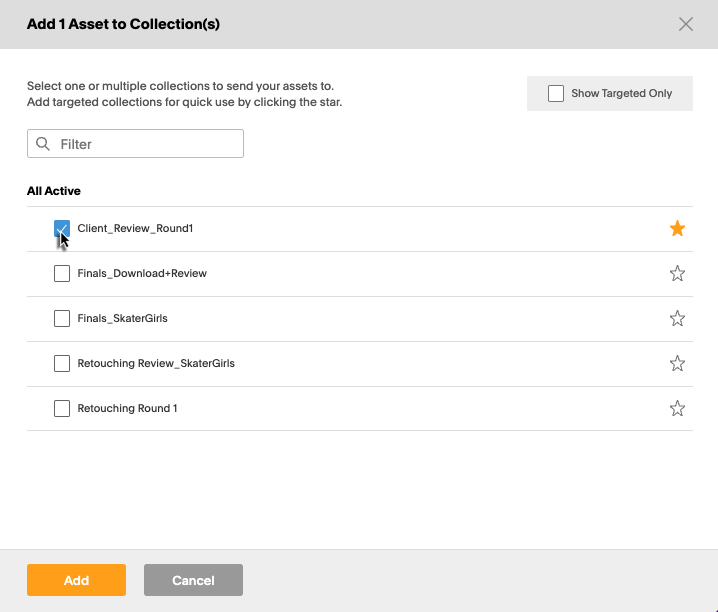Select the Finals_SkaterGirls collection name

click(x=122, y=318)
